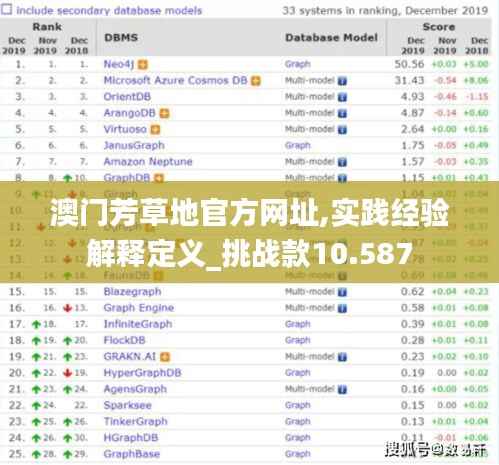Image resolution: width=499 pixels, height=465 pixels.
Task: Open the GraphDB link
Action: tap(127, 178)
